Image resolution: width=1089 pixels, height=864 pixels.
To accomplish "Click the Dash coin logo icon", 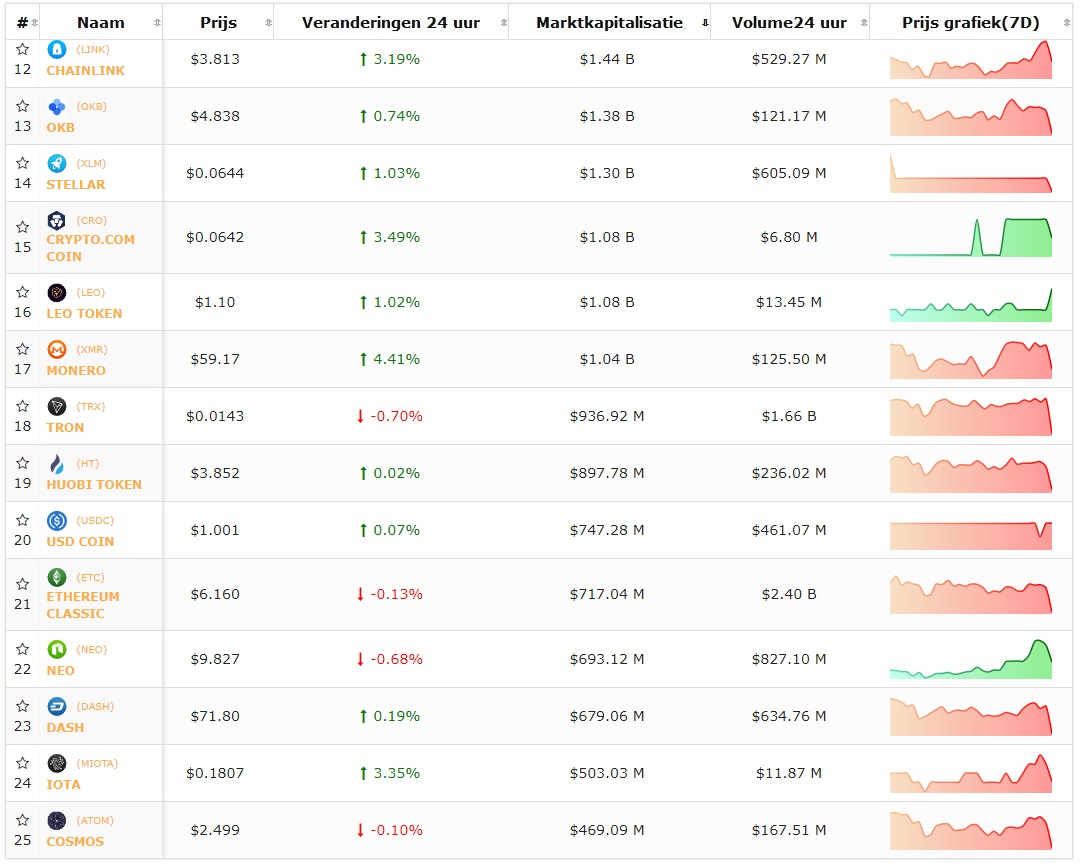I will pos(56,707).
